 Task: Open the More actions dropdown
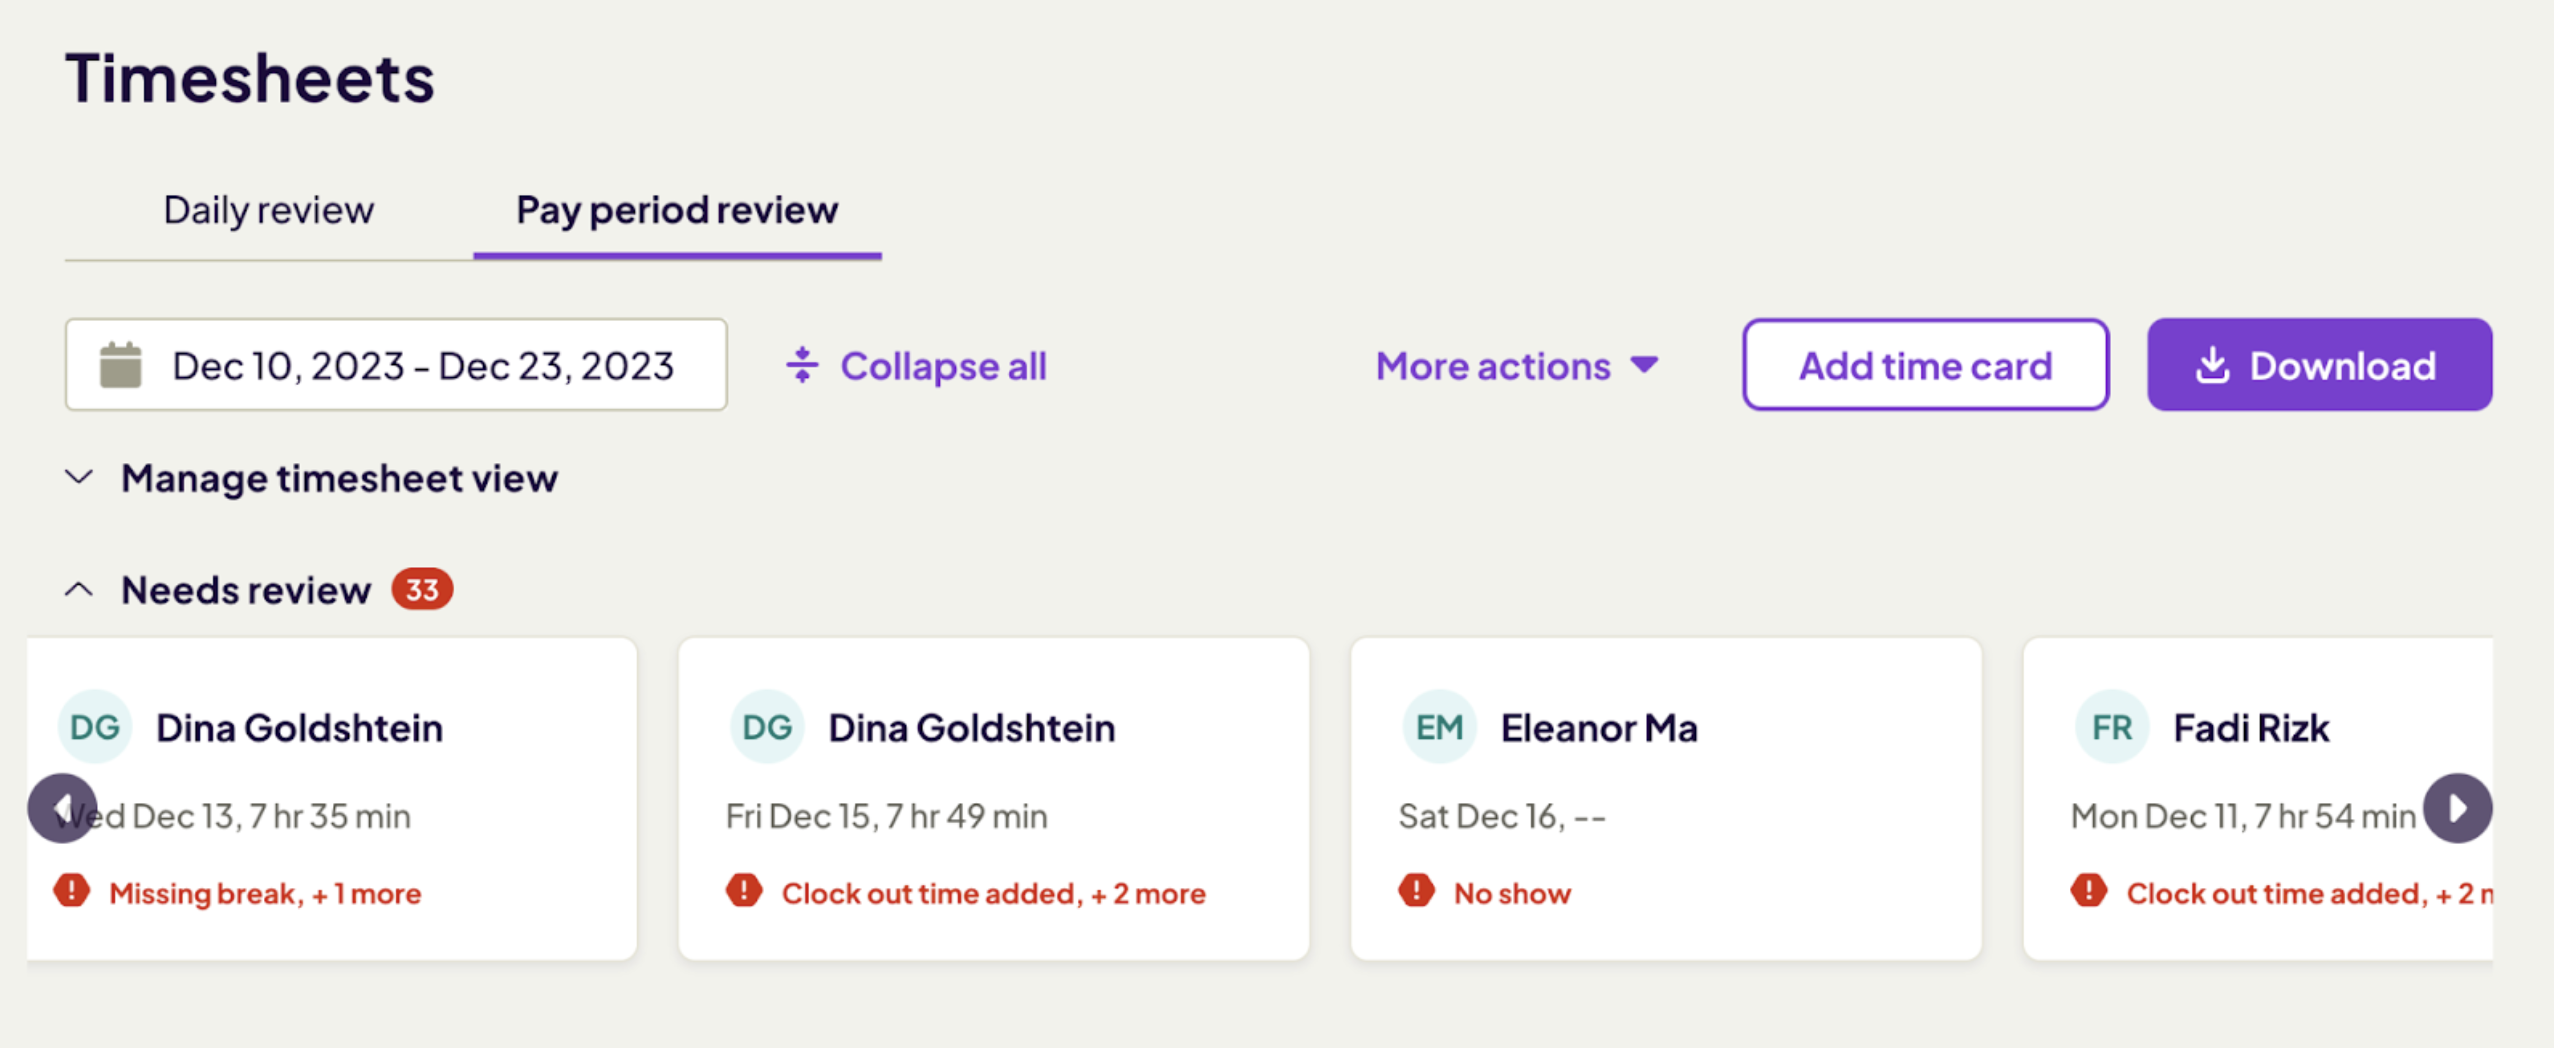point(1516,365)
